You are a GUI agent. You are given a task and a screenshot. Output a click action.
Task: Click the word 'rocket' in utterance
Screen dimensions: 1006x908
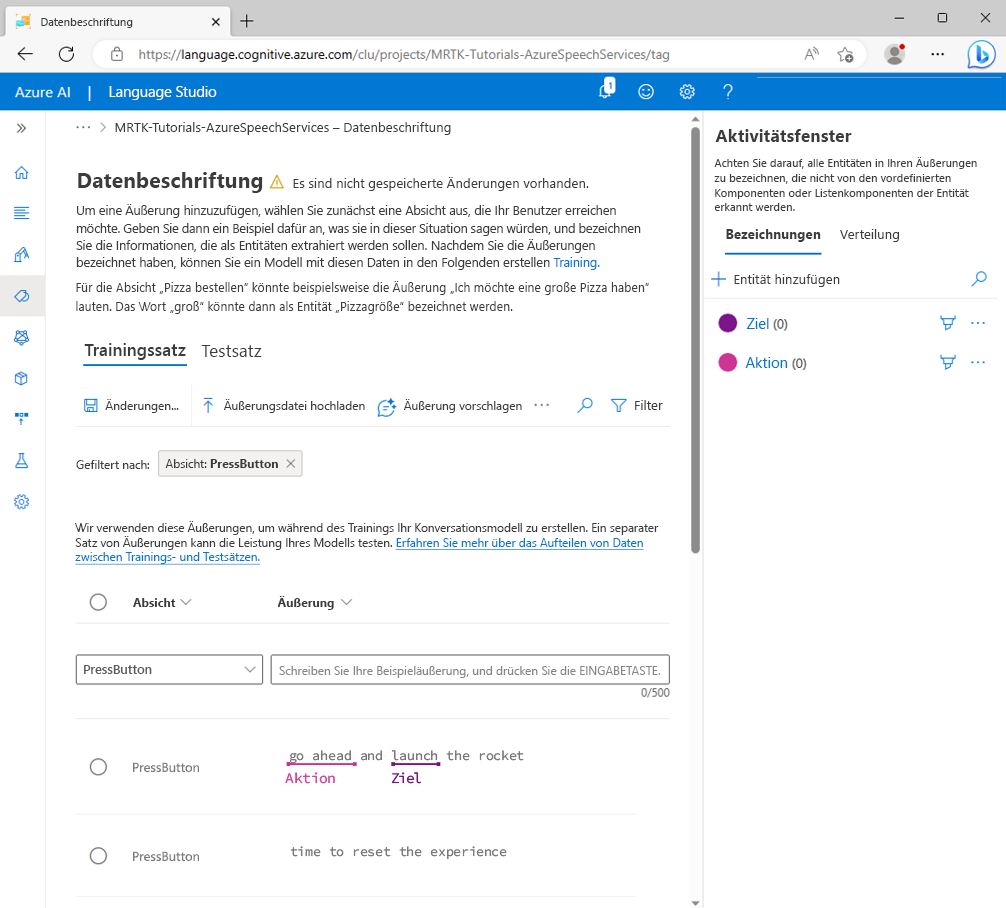tap(500, 755)
